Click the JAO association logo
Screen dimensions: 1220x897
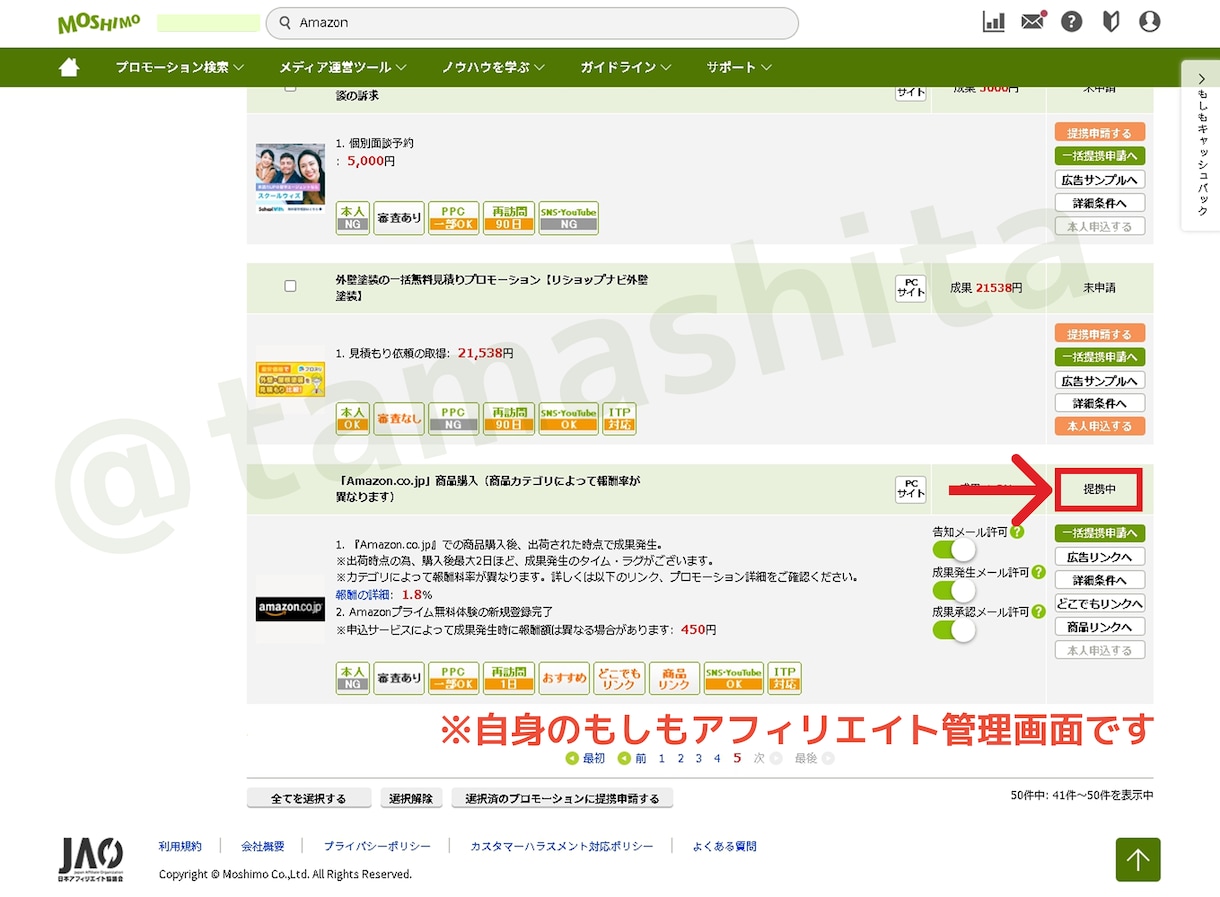(x=91, y=859)
